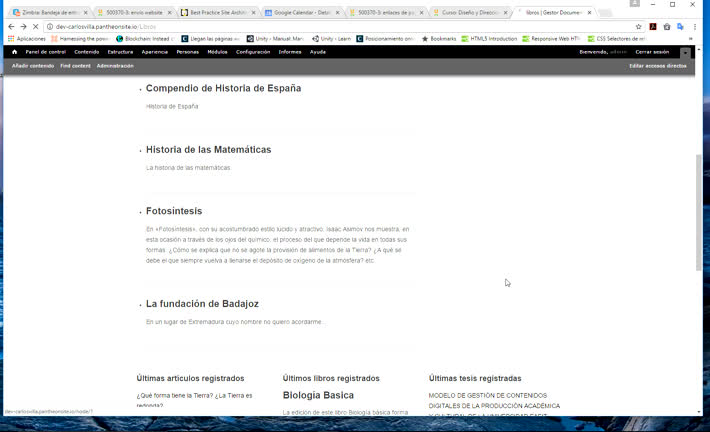Open the Fotosíntesis book title

point(174,211)
